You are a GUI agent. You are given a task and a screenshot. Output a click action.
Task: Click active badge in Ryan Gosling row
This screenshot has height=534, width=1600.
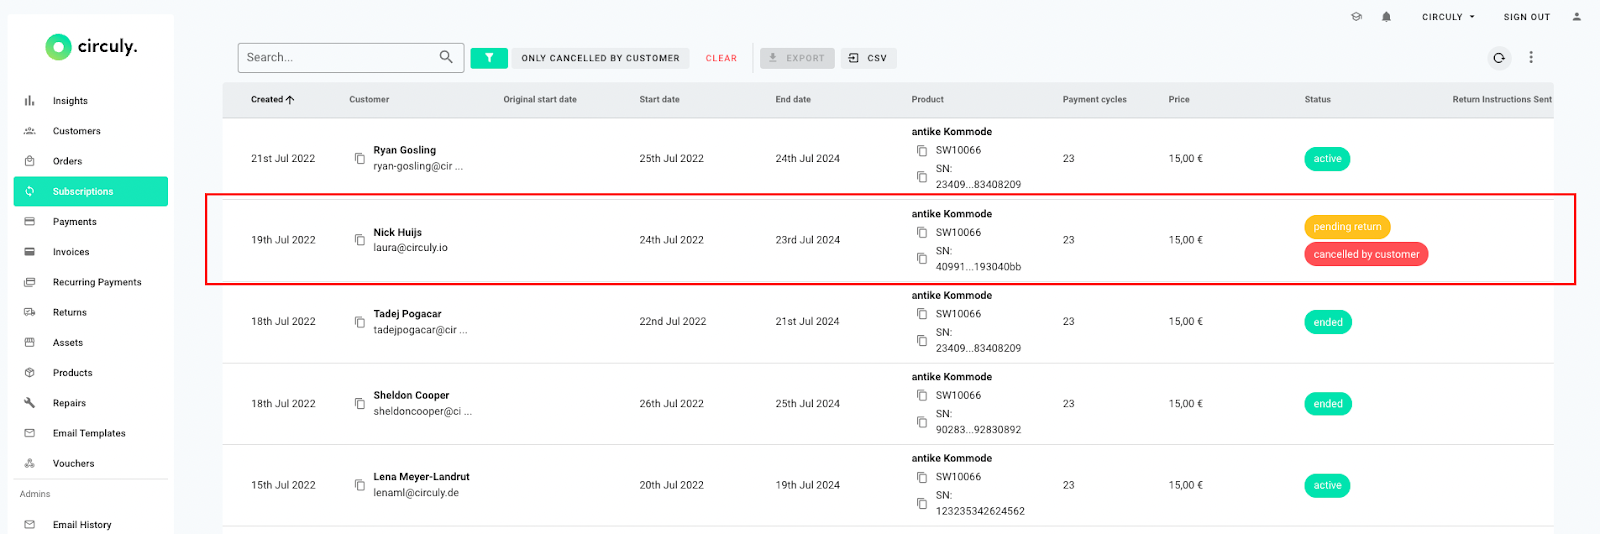pos(1327,159)
